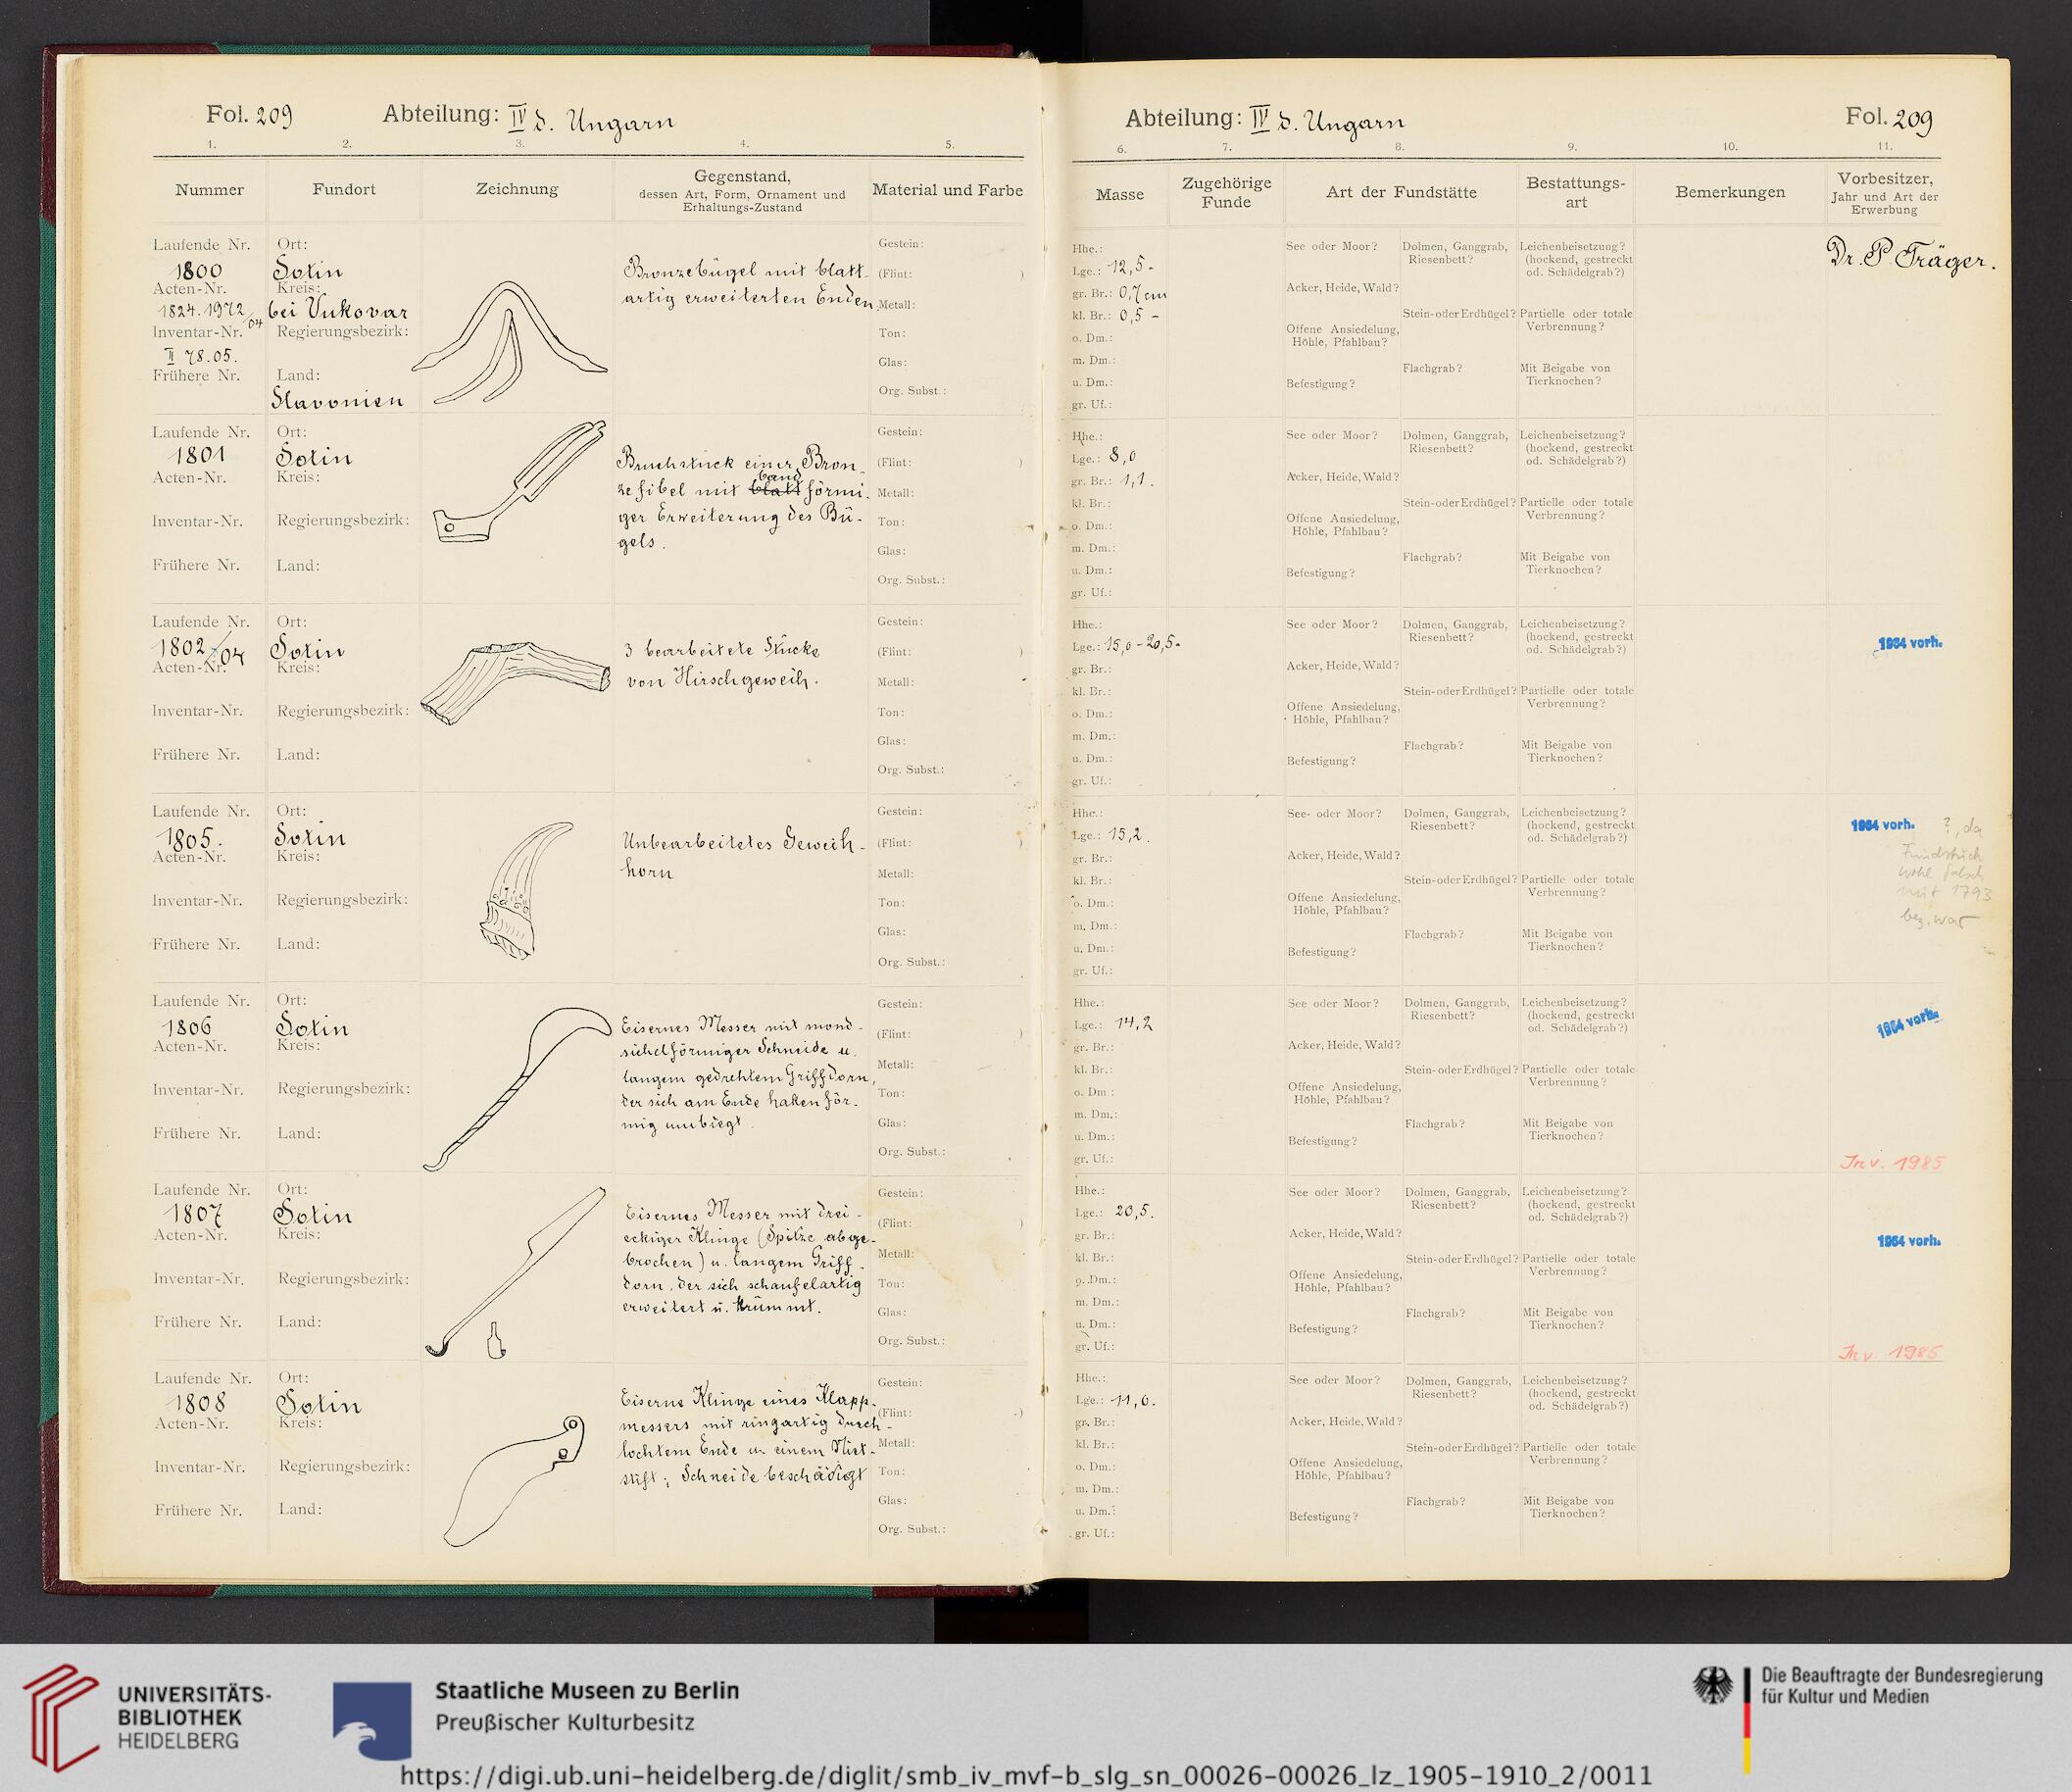Click length value '11,6' for entry 1808
Screen dimensions: 2072x1792
[1132, 1401]
